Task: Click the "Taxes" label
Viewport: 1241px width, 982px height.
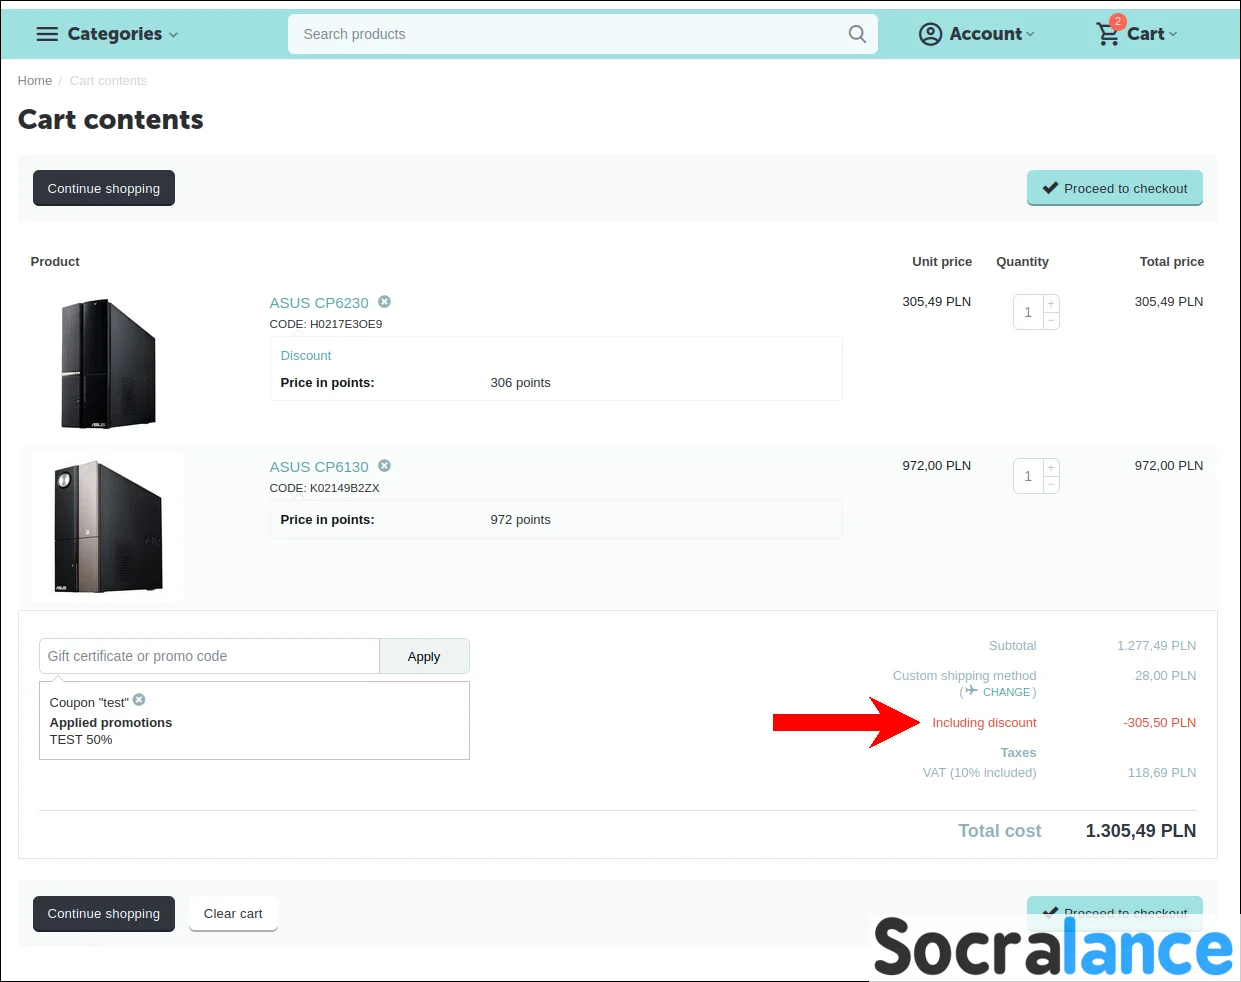Action: 1019,753
